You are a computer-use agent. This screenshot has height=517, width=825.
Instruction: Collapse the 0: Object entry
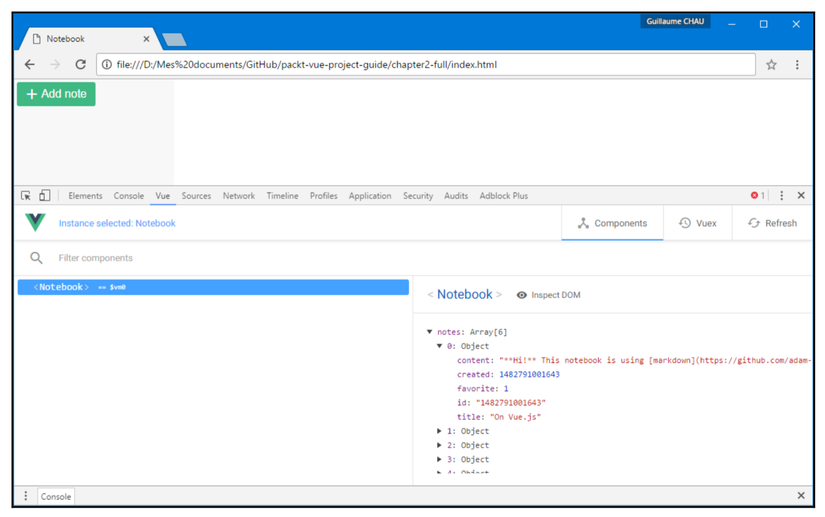[x=440, y=346]
